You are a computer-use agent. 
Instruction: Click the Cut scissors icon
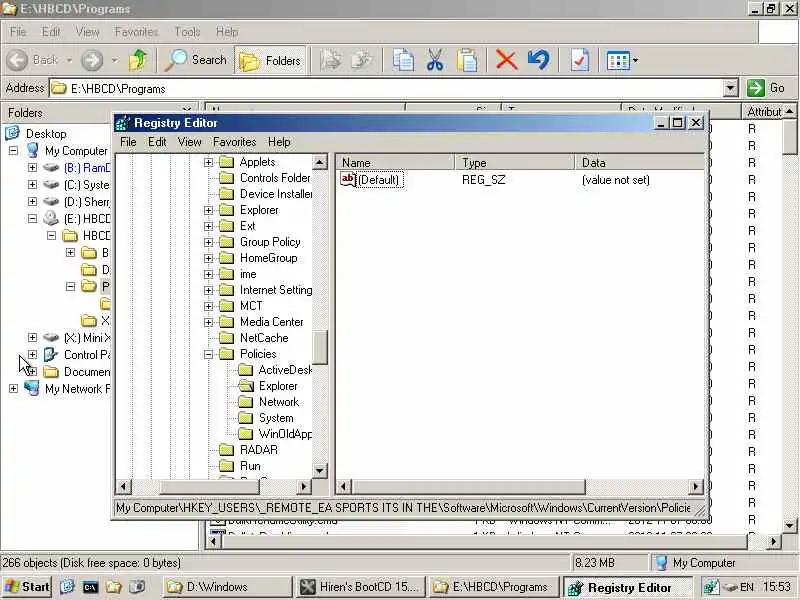pyautogui.click(x=435, y=60)
